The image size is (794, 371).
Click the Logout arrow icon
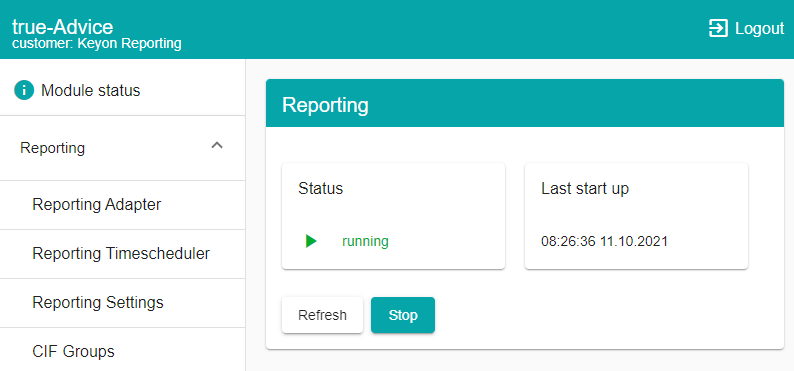(718, 28)
